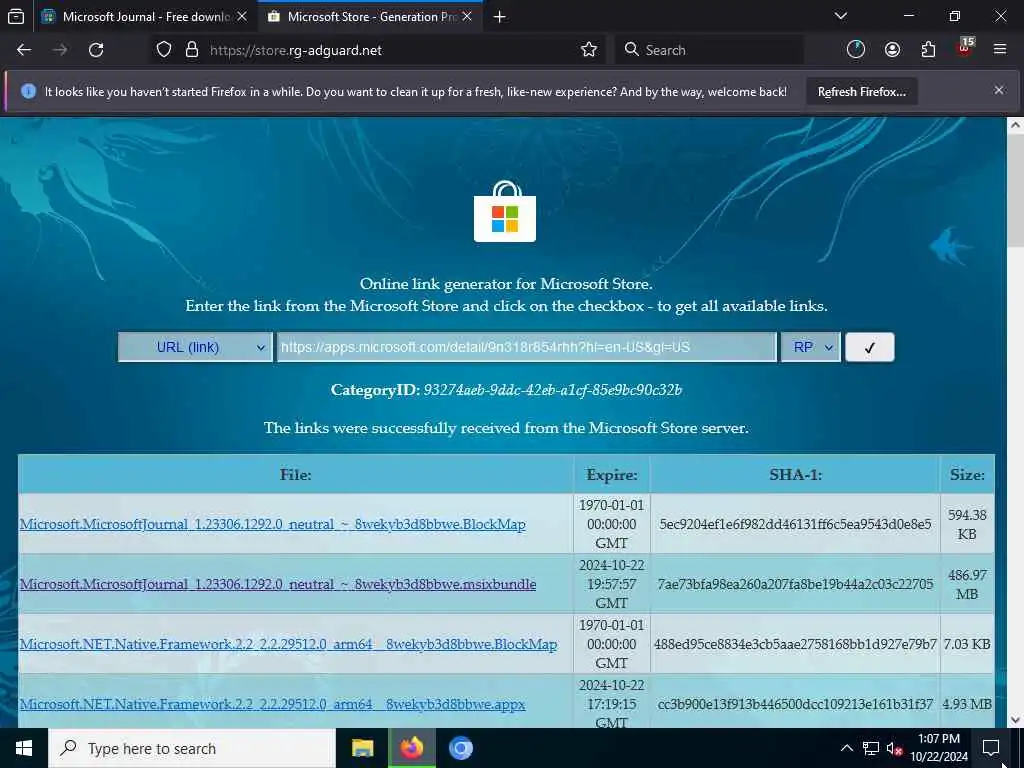Click the SHA-1 column header

[x=795, y=475]
